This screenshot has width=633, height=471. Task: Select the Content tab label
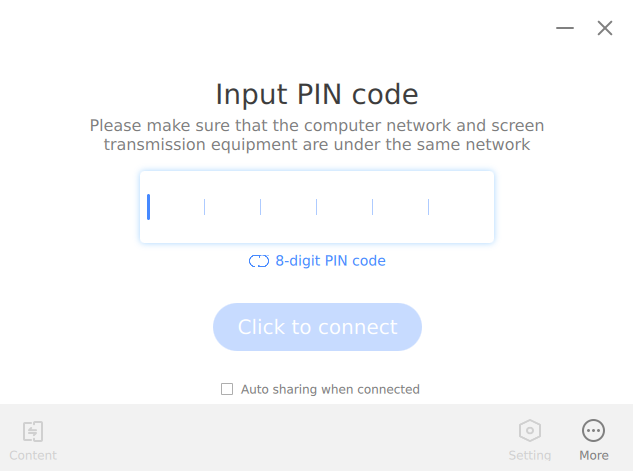[33, 456]
